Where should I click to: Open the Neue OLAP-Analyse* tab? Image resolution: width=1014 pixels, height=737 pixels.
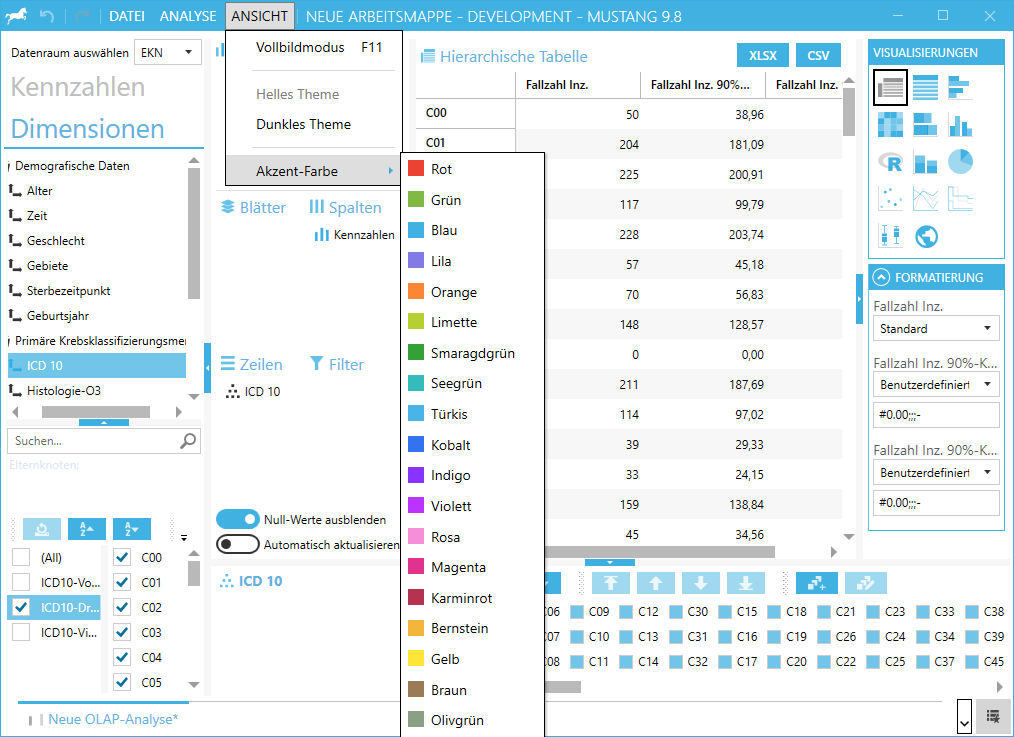(113, 719)
